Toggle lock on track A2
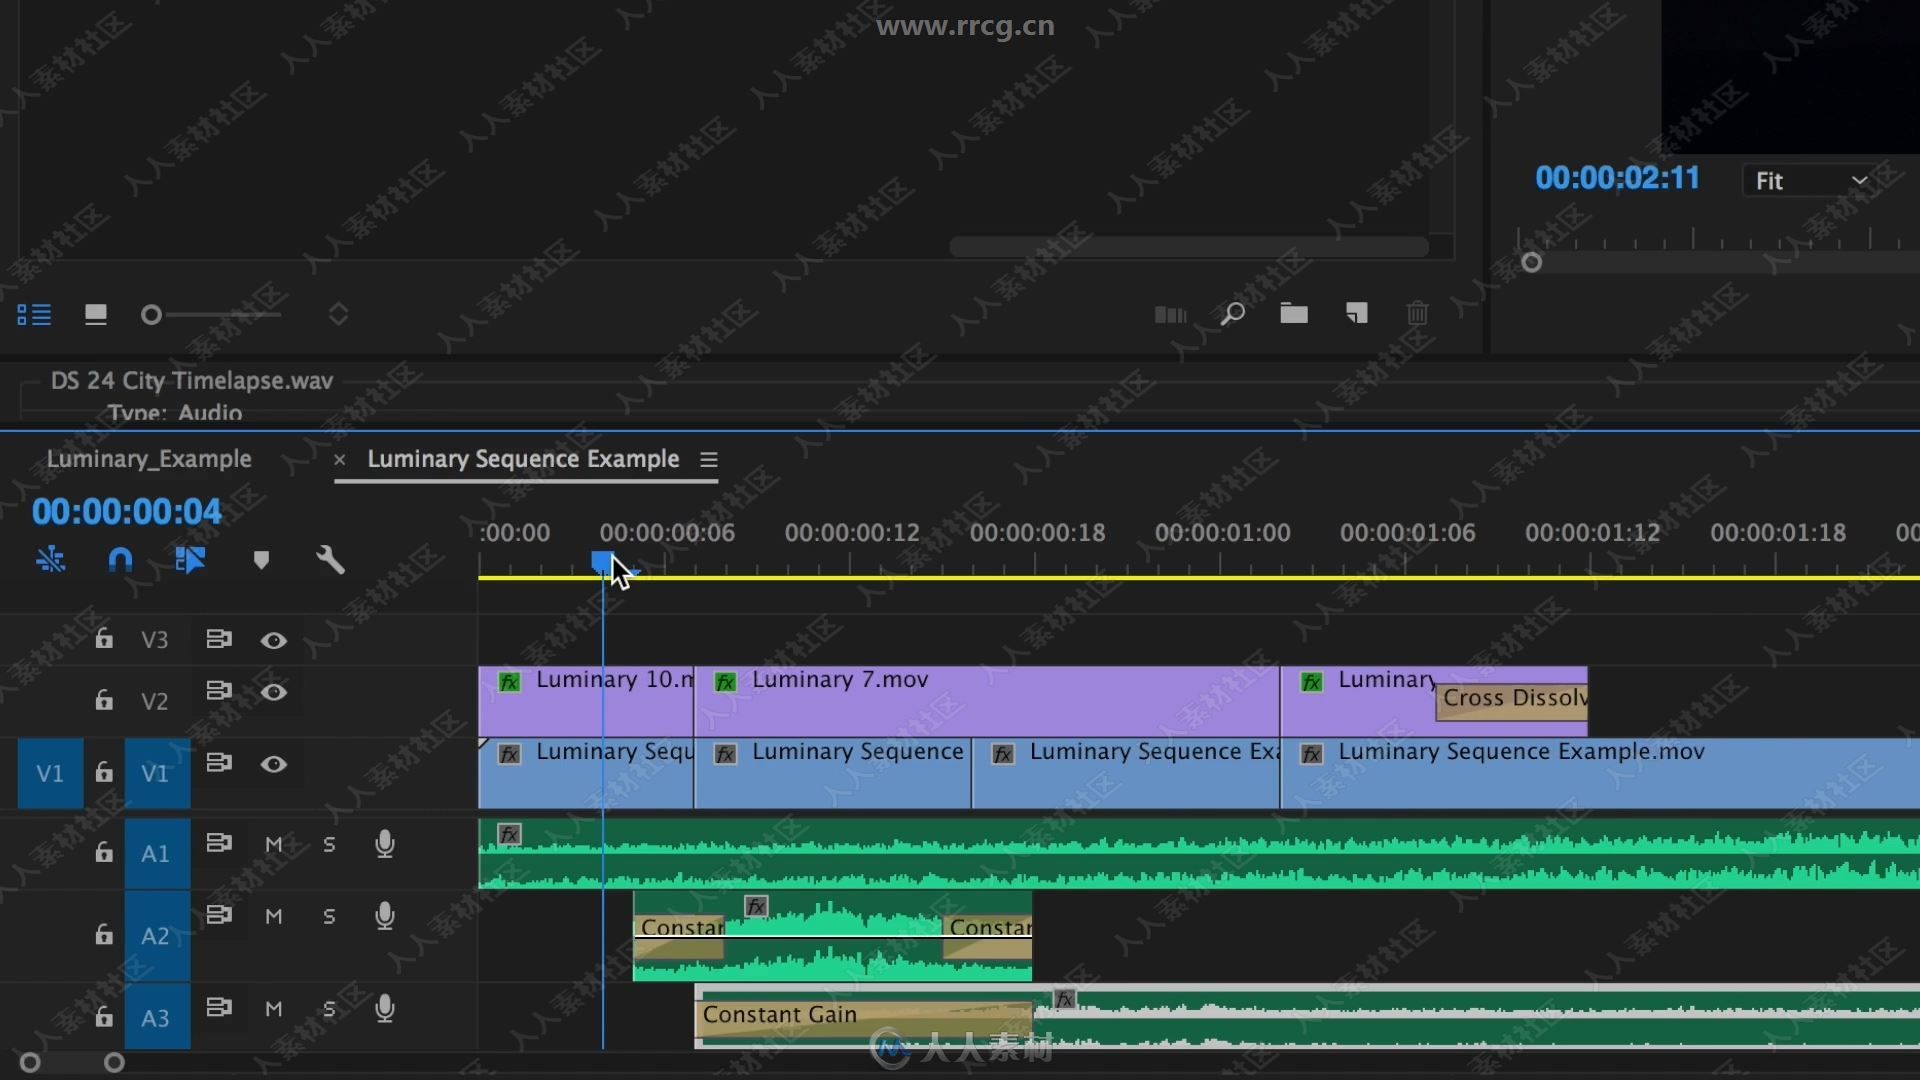The image size is (1920, 1080). tap(103, 934)
